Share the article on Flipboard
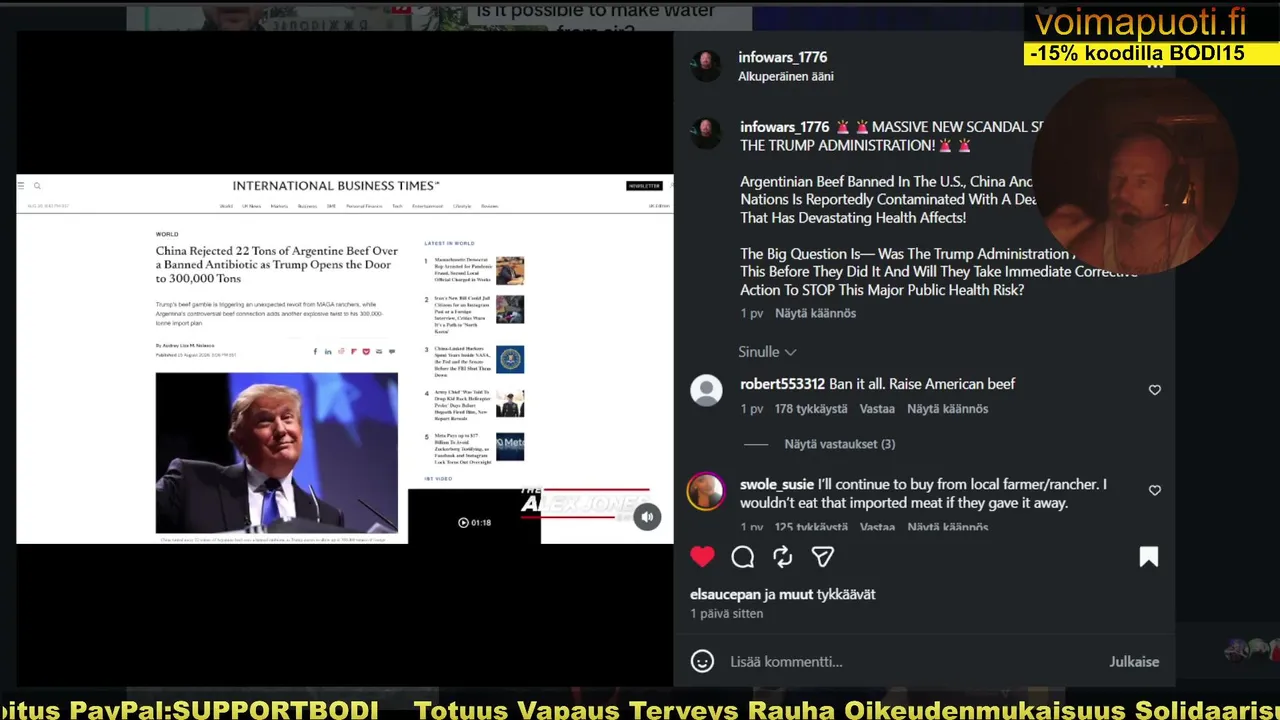Viewport: 1280px width, 720px height. tap(353, 351)
